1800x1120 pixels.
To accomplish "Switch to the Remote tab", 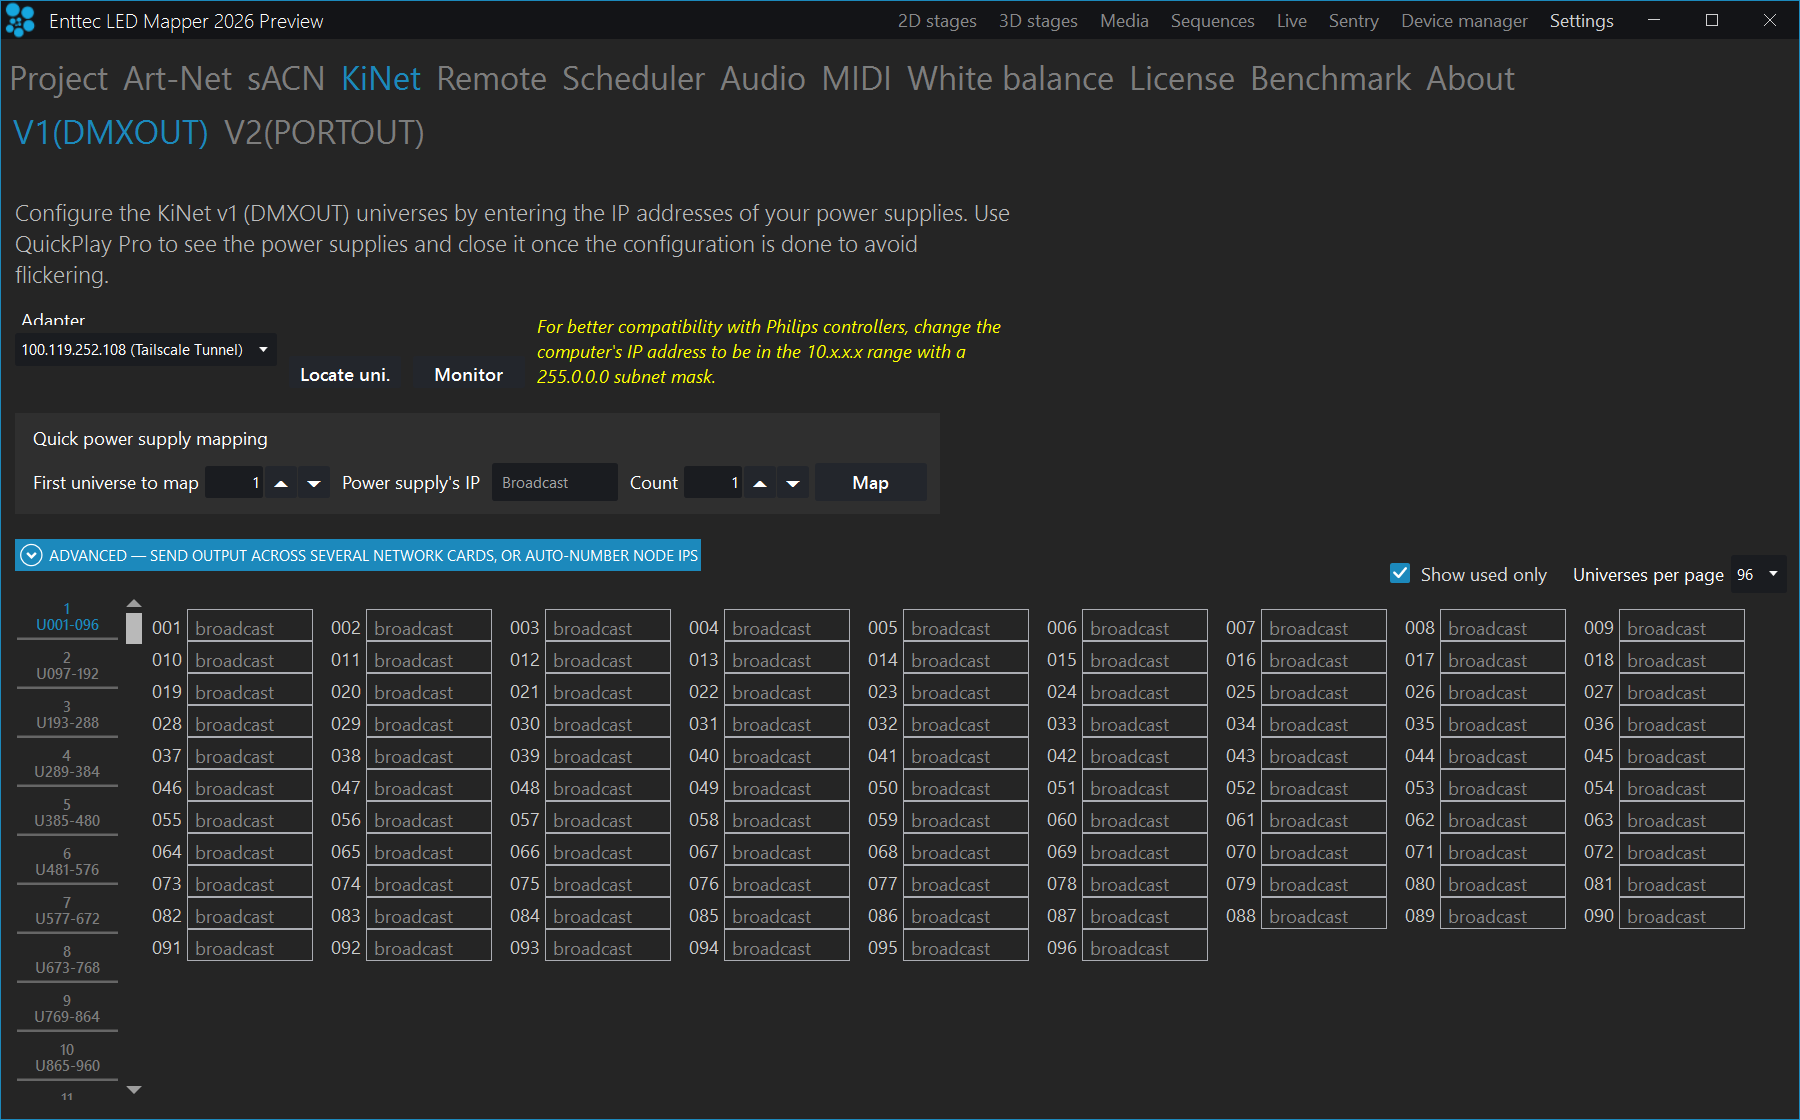I will click(491, 79).
